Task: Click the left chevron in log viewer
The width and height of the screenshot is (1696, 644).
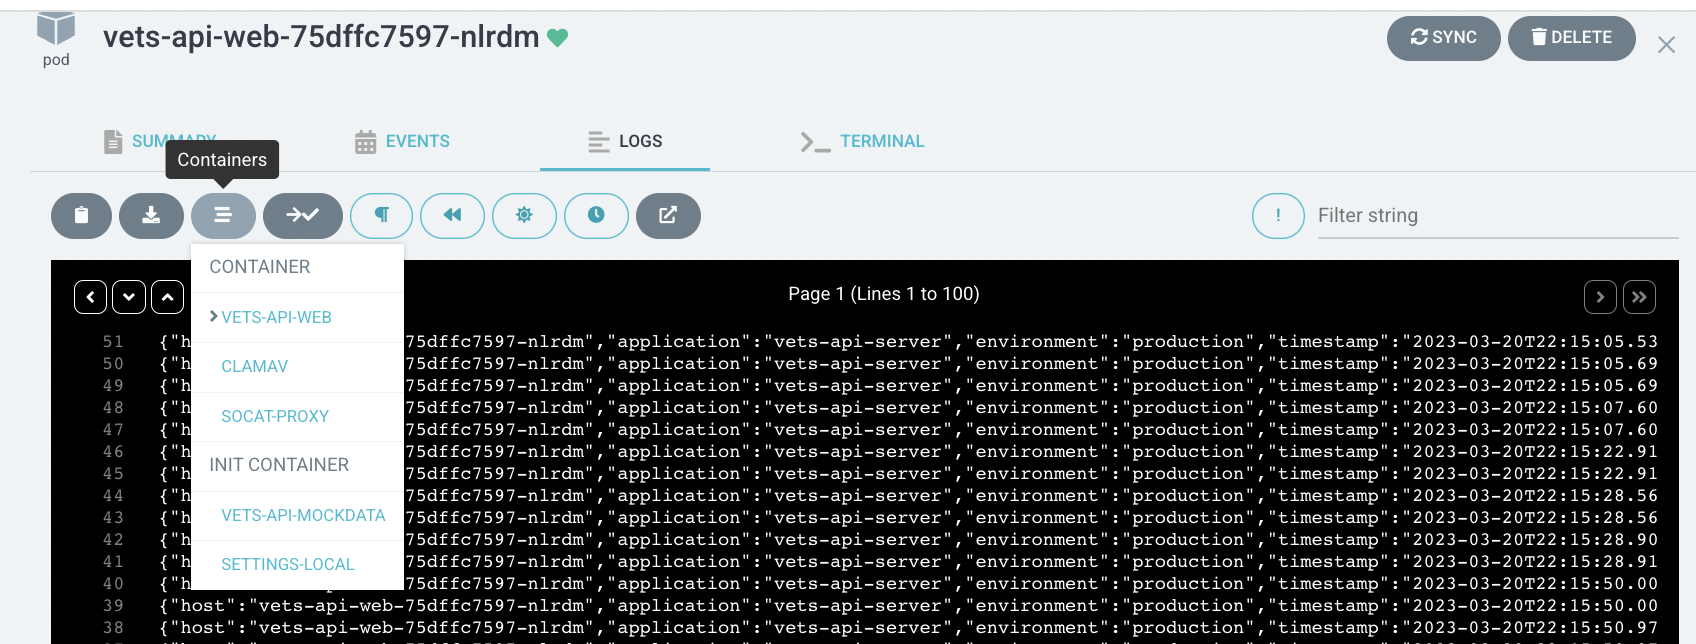Action: point(91,297)
